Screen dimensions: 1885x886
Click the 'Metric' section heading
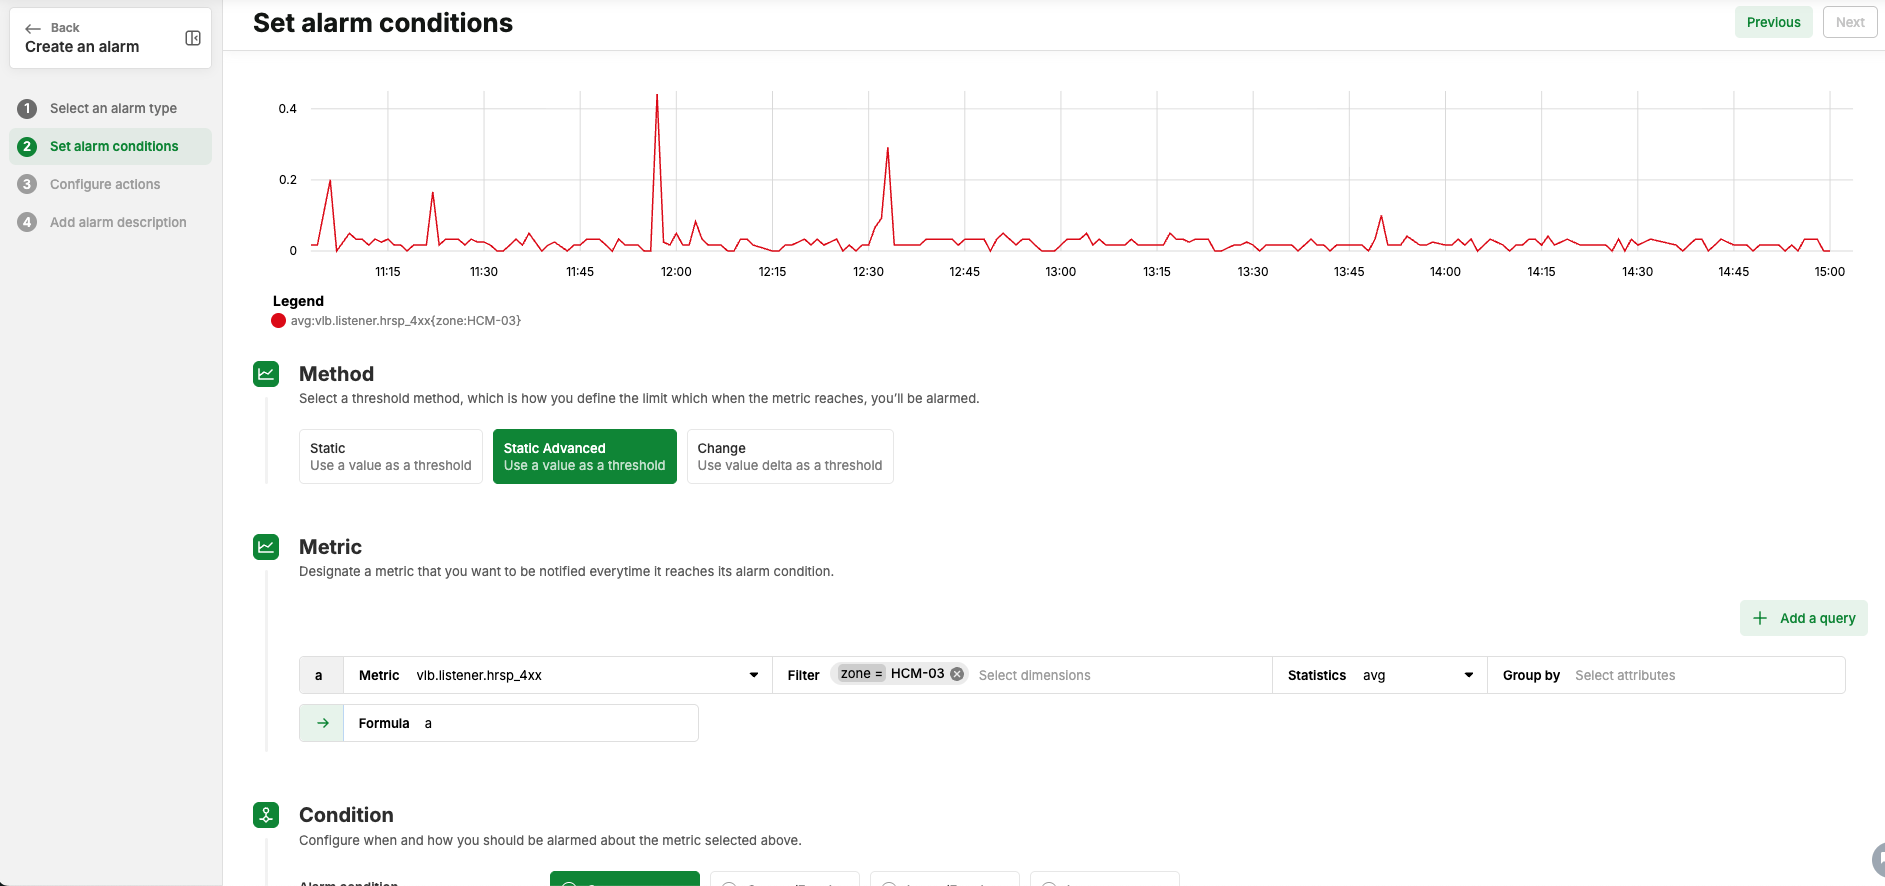coord(330,547)
